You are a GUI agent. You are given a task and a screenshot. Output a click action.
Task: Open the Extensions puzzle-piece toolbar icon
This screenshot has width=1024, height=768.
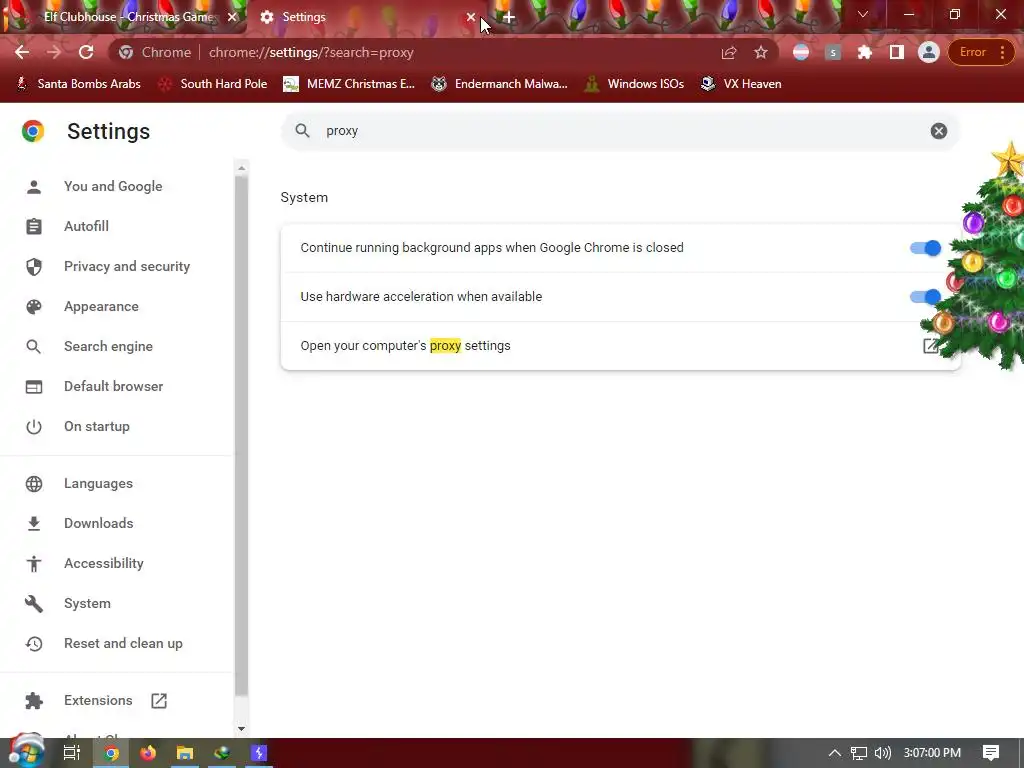pos(865,52)
